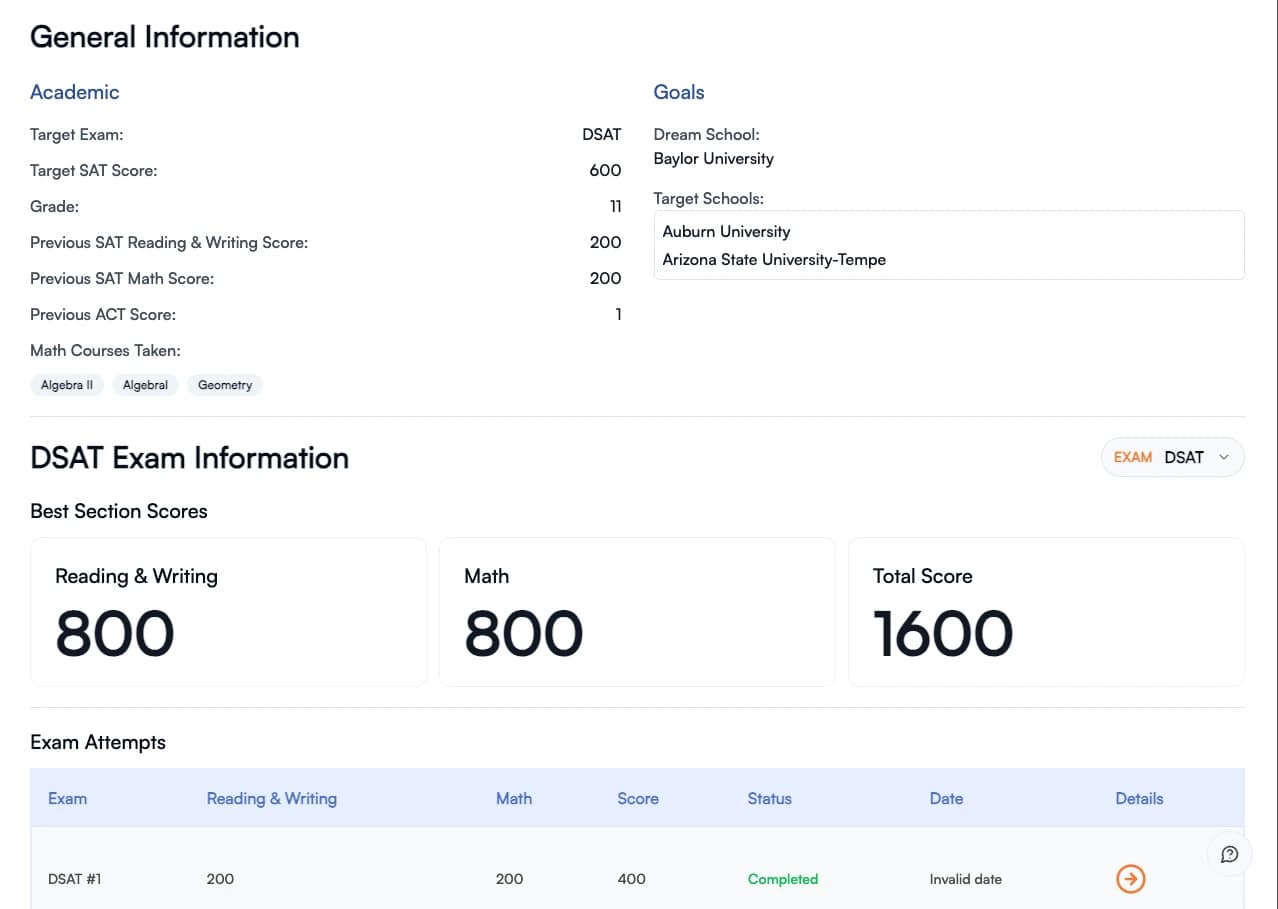
Task: Click the Algebra II course tag
Action: point(67,385)
